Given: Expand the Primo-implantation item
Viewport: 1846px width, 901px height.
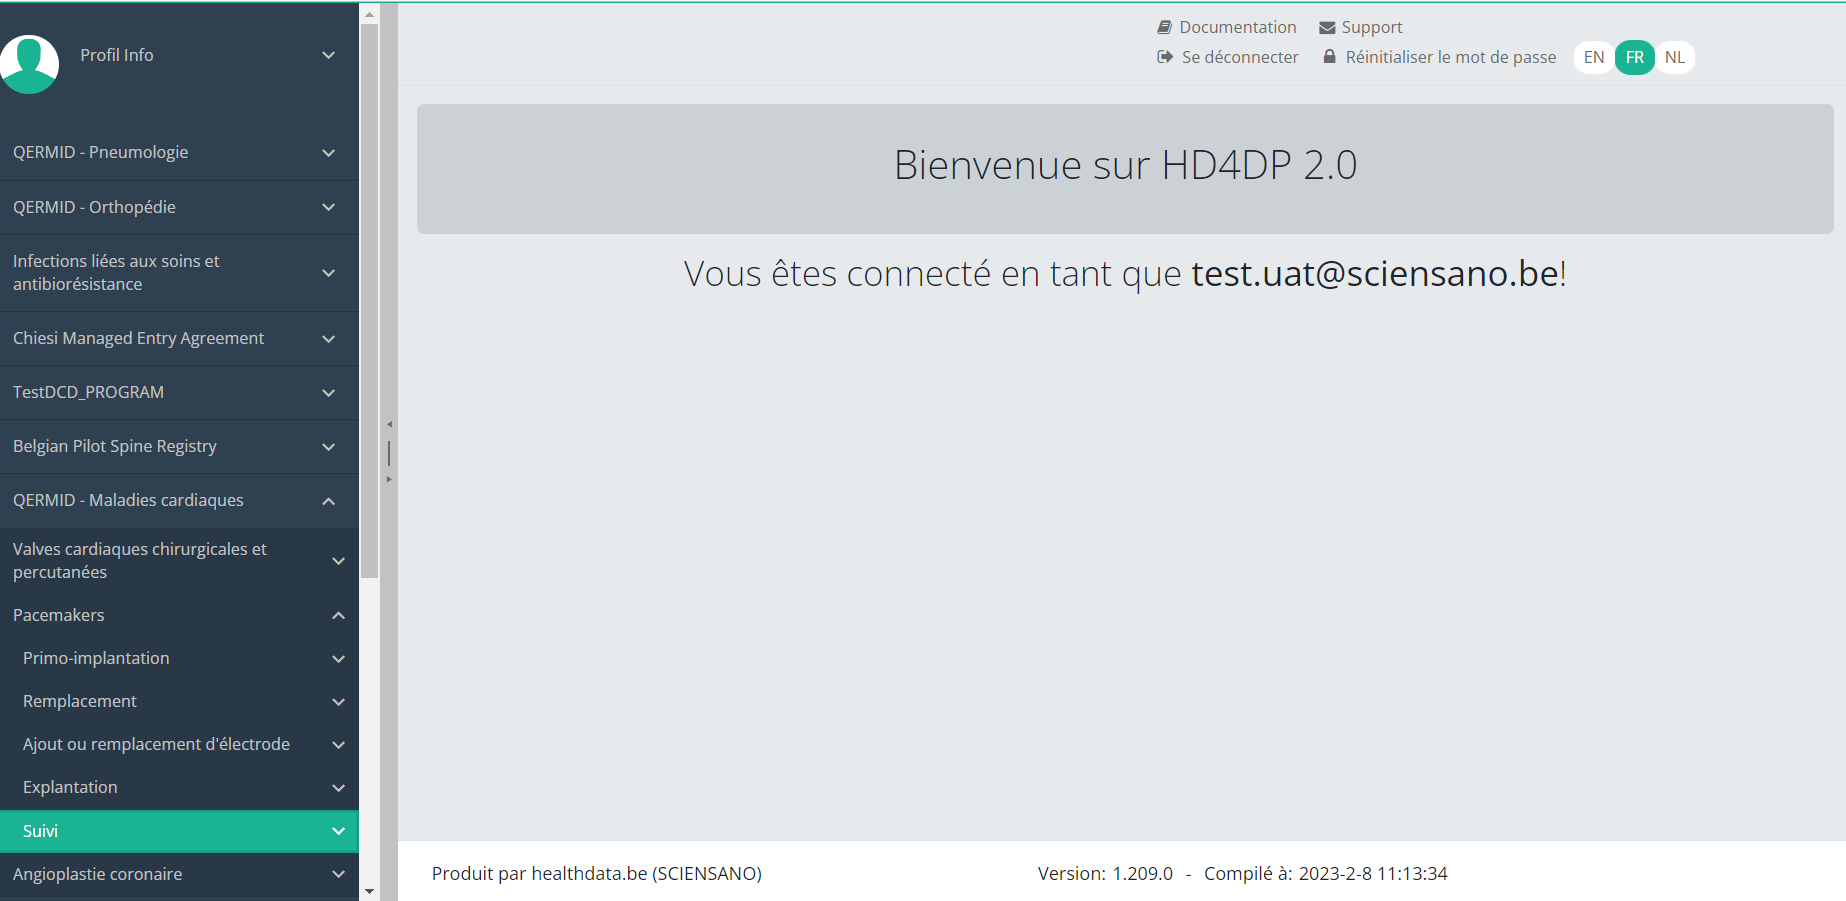Looking at the screenshot, I should (x=180, y=658).
